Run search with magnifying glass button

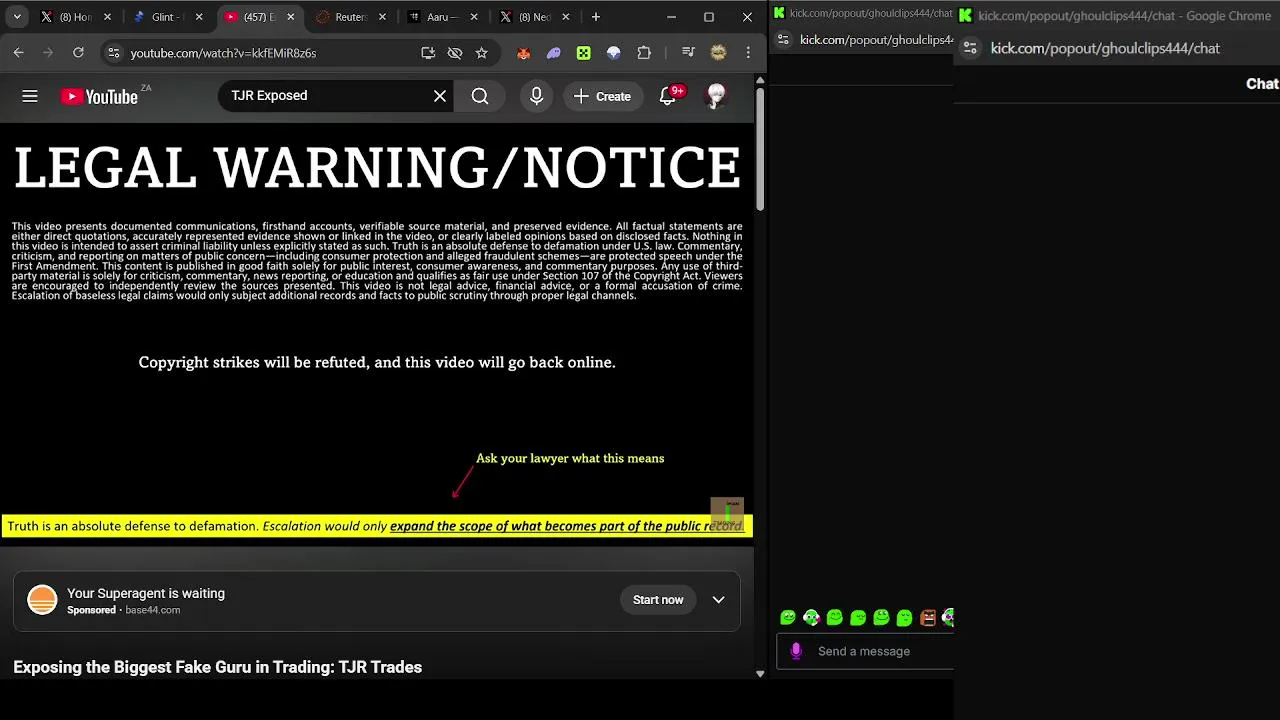[x=480, y=96]
